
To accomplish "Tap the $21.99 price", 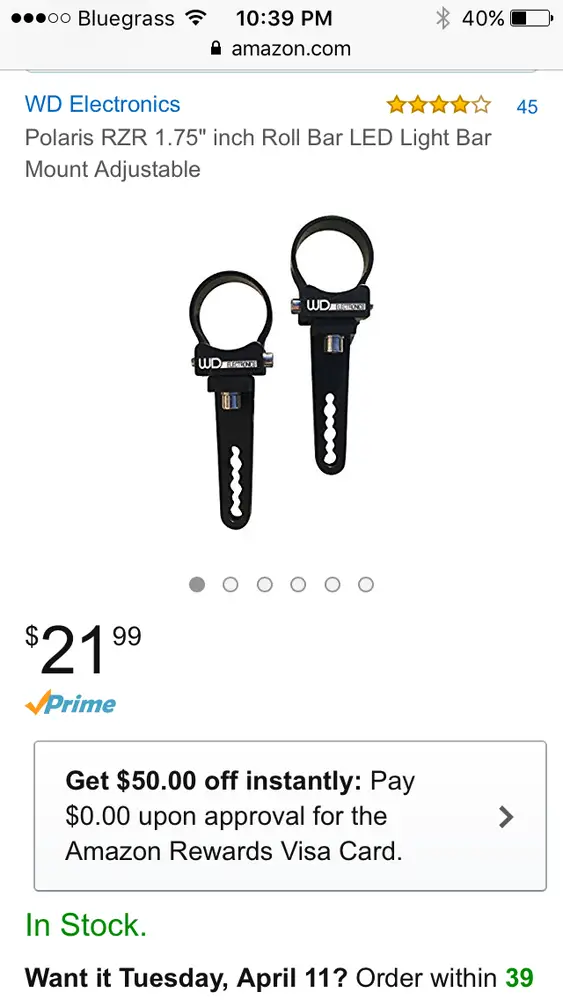I will pos(83,649).
